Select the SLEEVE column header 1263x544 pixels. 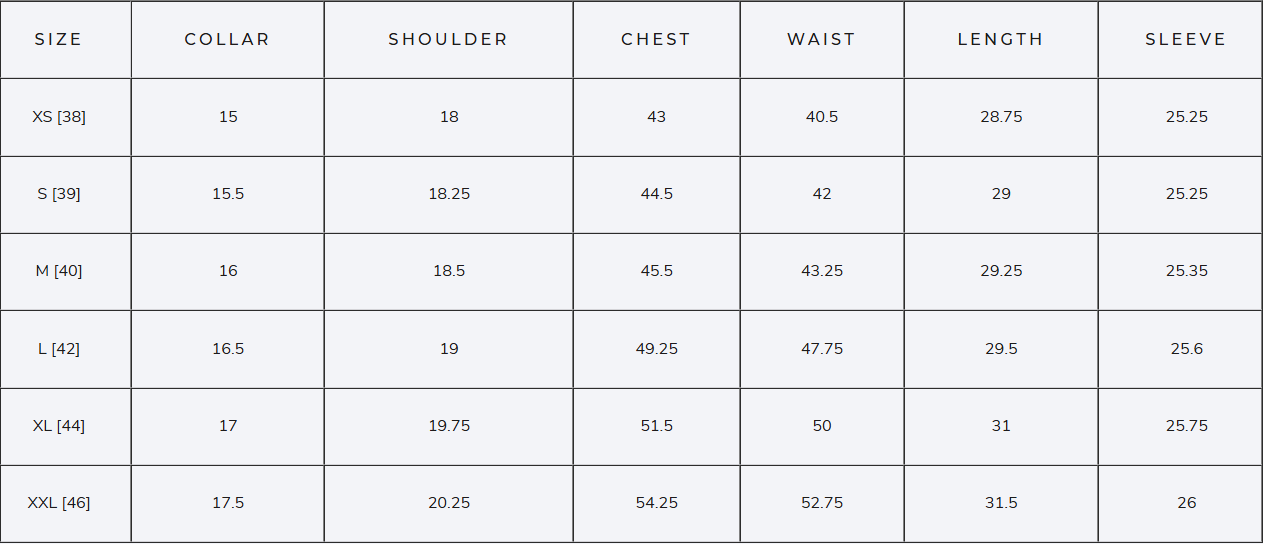click(1186, 40)
